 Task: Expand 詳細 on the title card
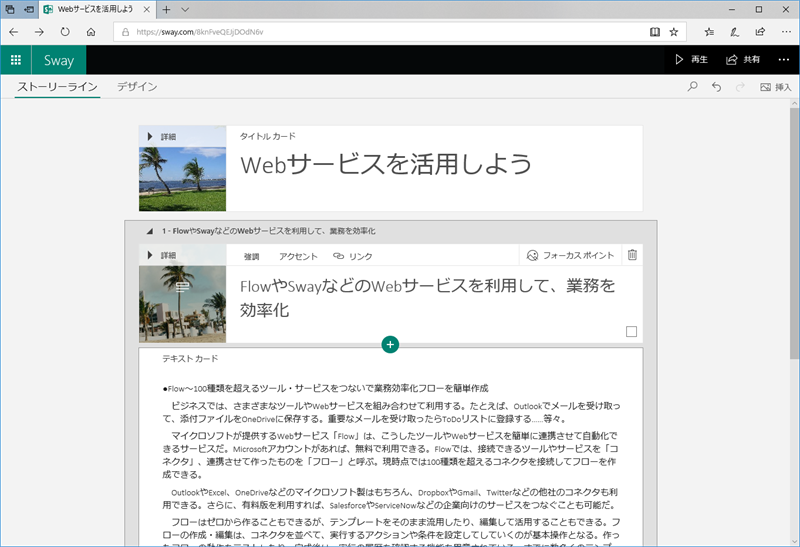coord(161,137)
